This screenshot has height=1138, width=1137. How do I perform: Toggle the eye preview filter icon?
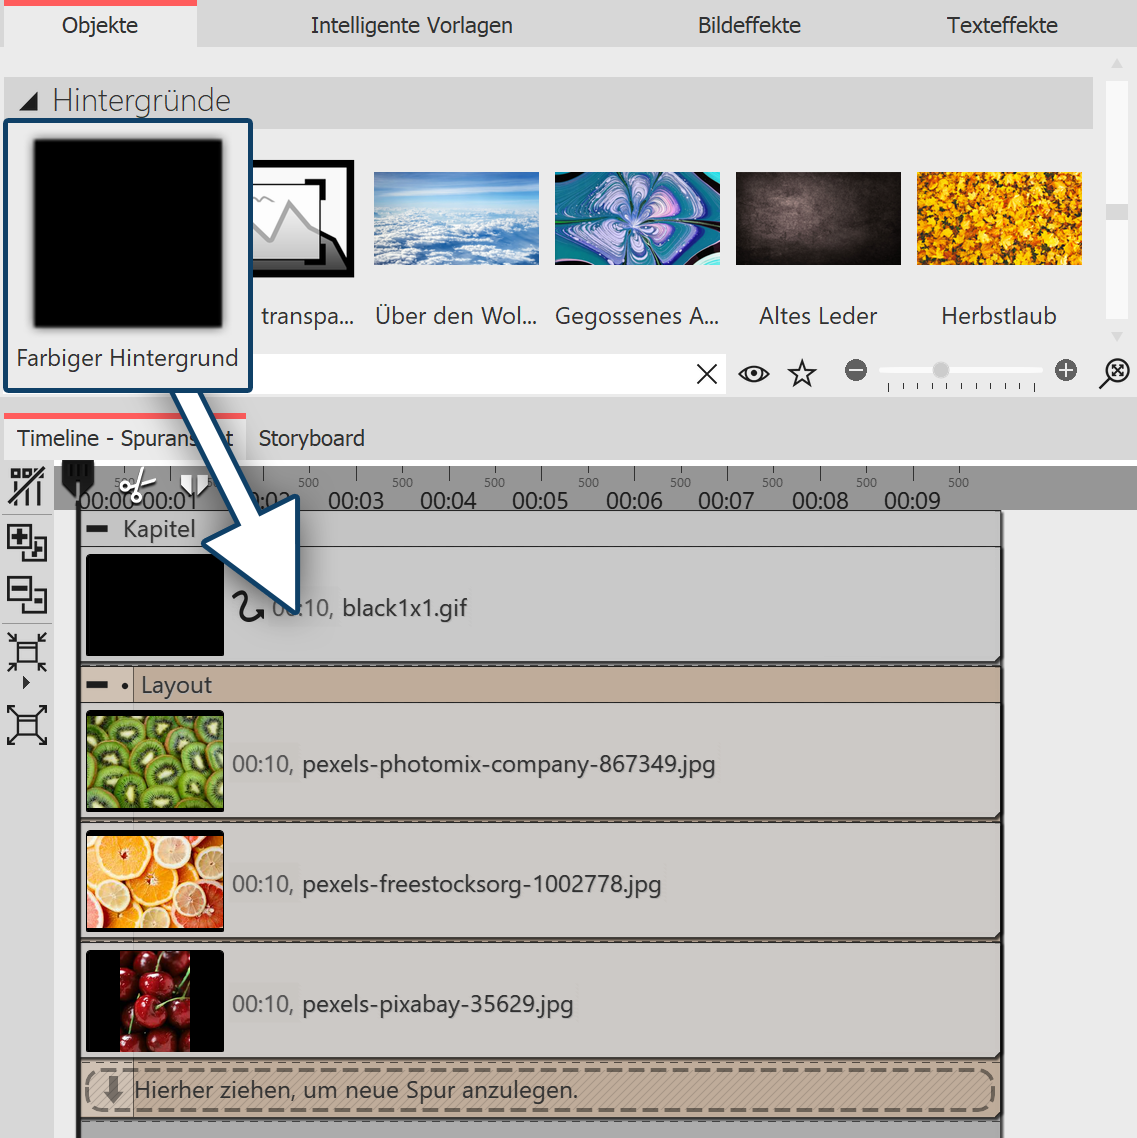(x=753, y=373)
